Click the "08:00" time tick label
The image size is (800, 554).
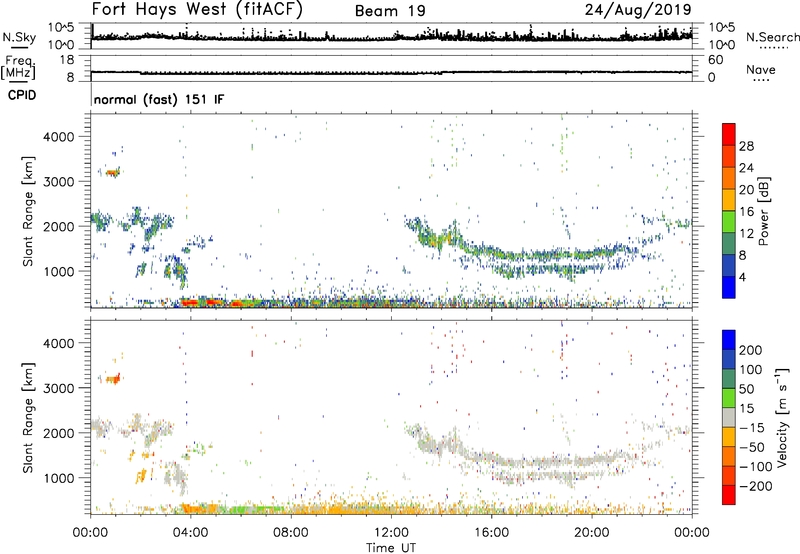pos(291,533)
